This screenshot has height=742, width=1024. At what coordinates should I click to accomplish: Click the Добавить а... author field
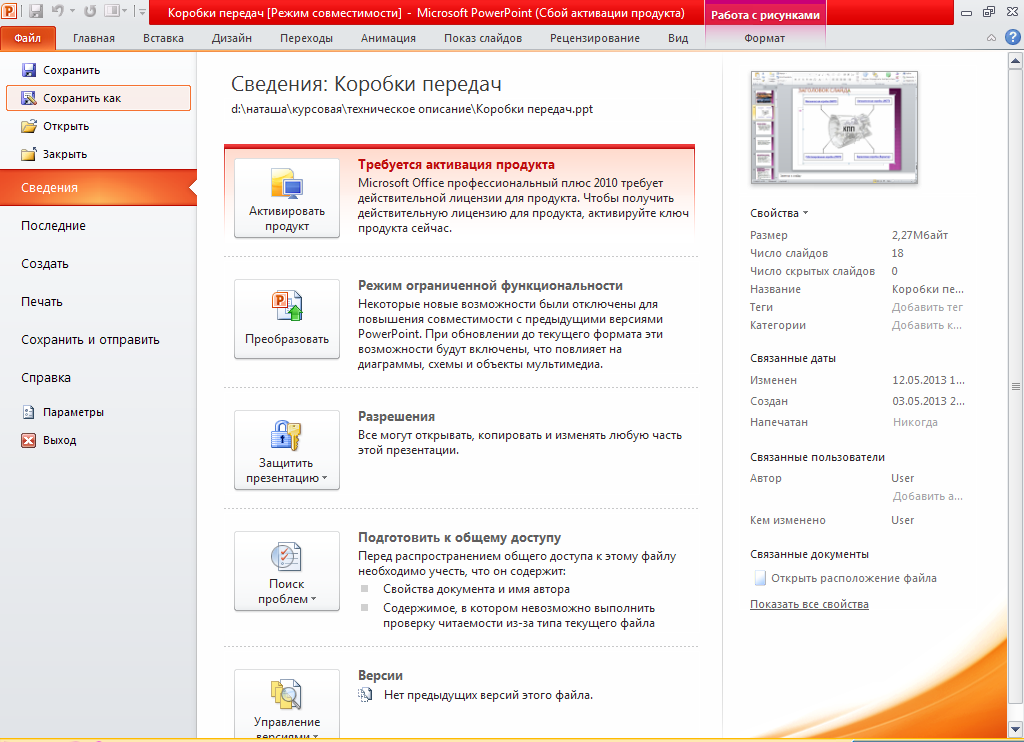[927, 496]
